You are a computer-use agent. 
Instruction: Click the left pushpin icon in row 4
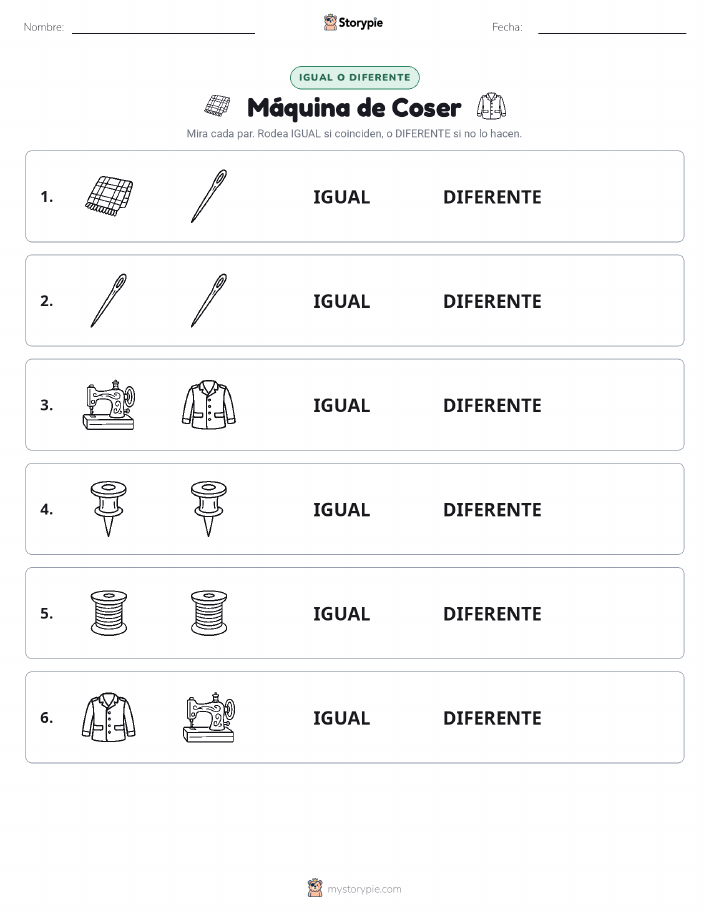coord(109,509)
